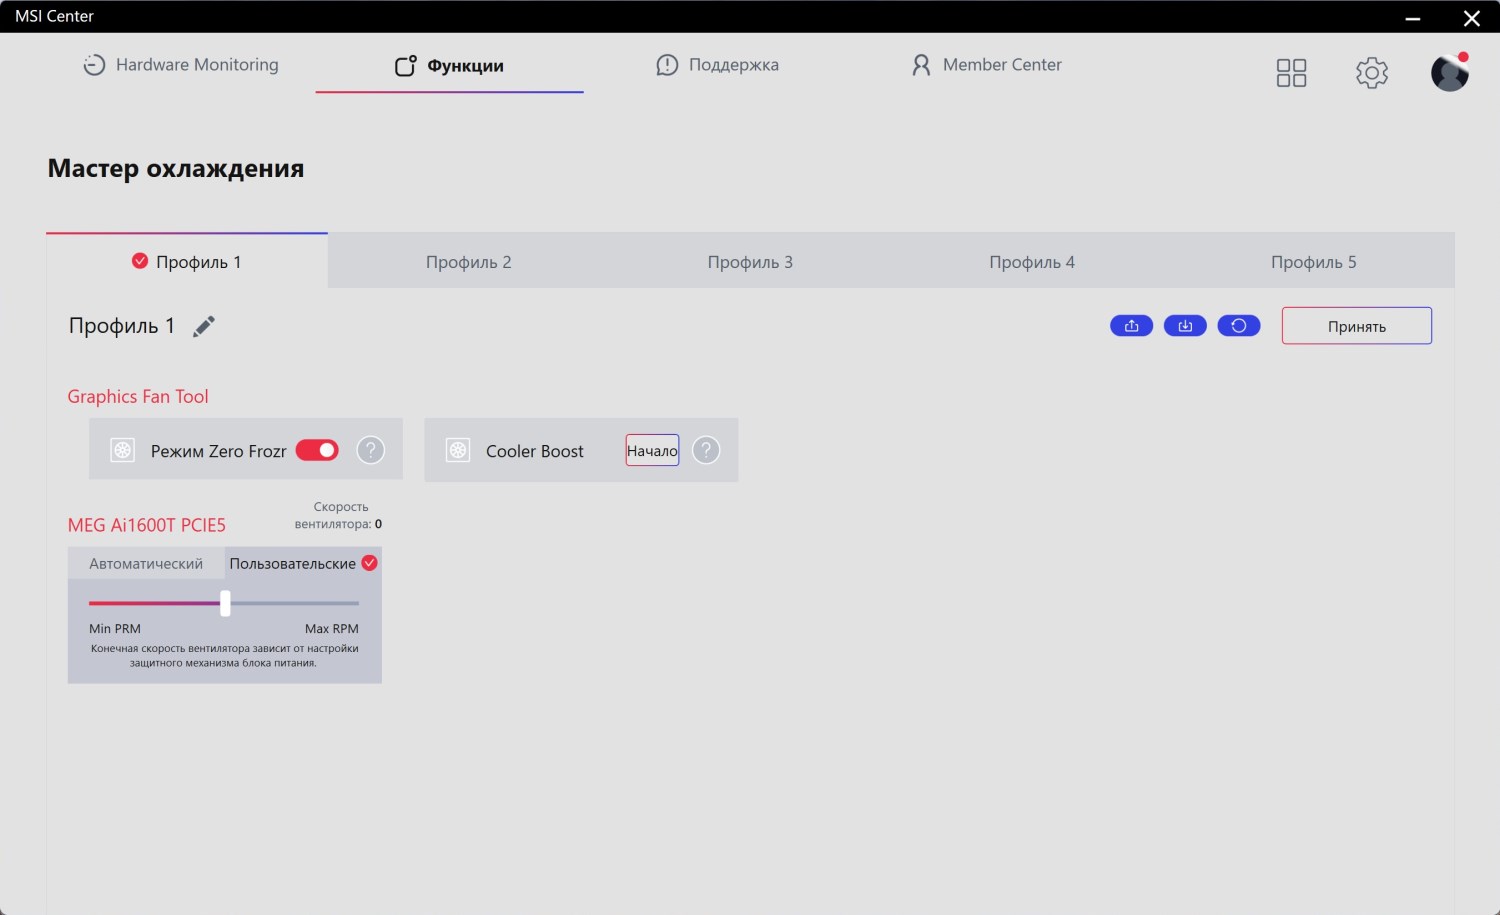Open the user profile avatar
This screenshot has width=1500, height=915.
(x=1449, y=73)
